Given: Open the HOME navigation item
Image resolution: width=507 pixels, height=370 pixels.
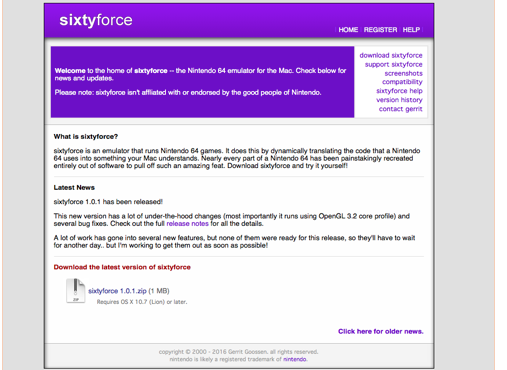Looking at the screenshot, I should (348, 30).
